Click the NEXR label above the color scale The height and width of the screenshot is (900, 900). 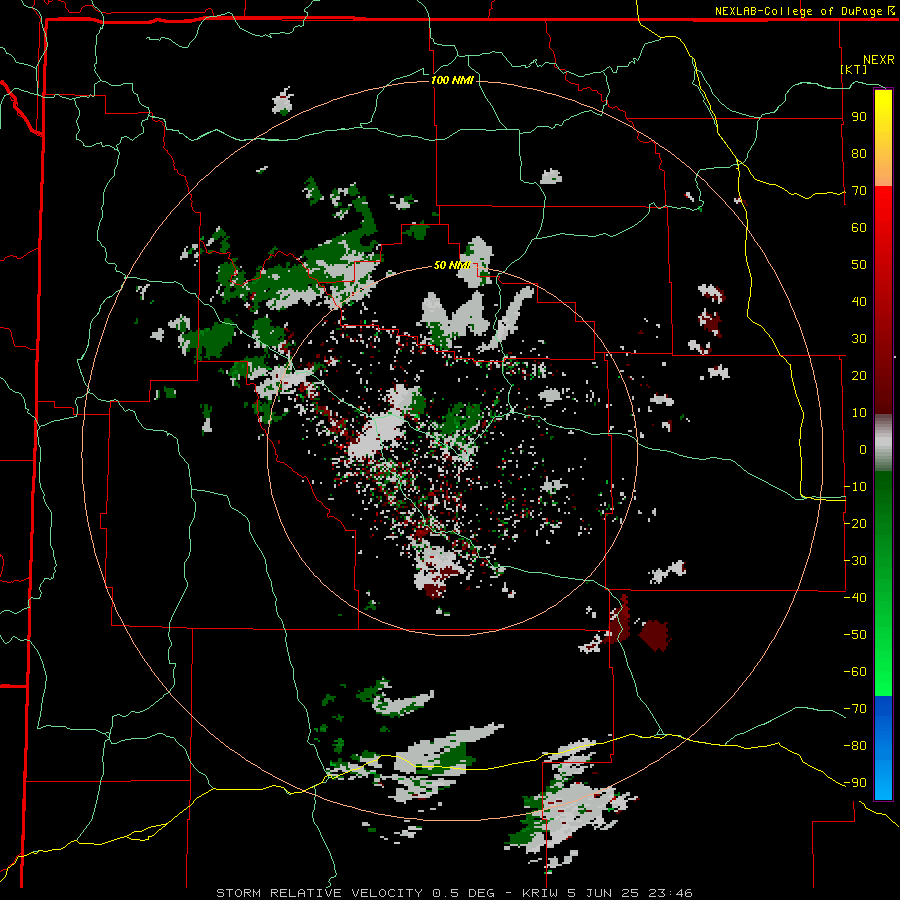(x=878, y=60)
